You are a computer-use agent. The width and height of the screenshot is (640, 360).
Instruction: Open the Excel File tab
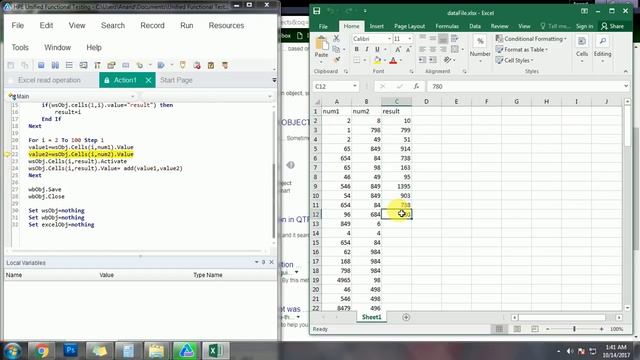323,26
